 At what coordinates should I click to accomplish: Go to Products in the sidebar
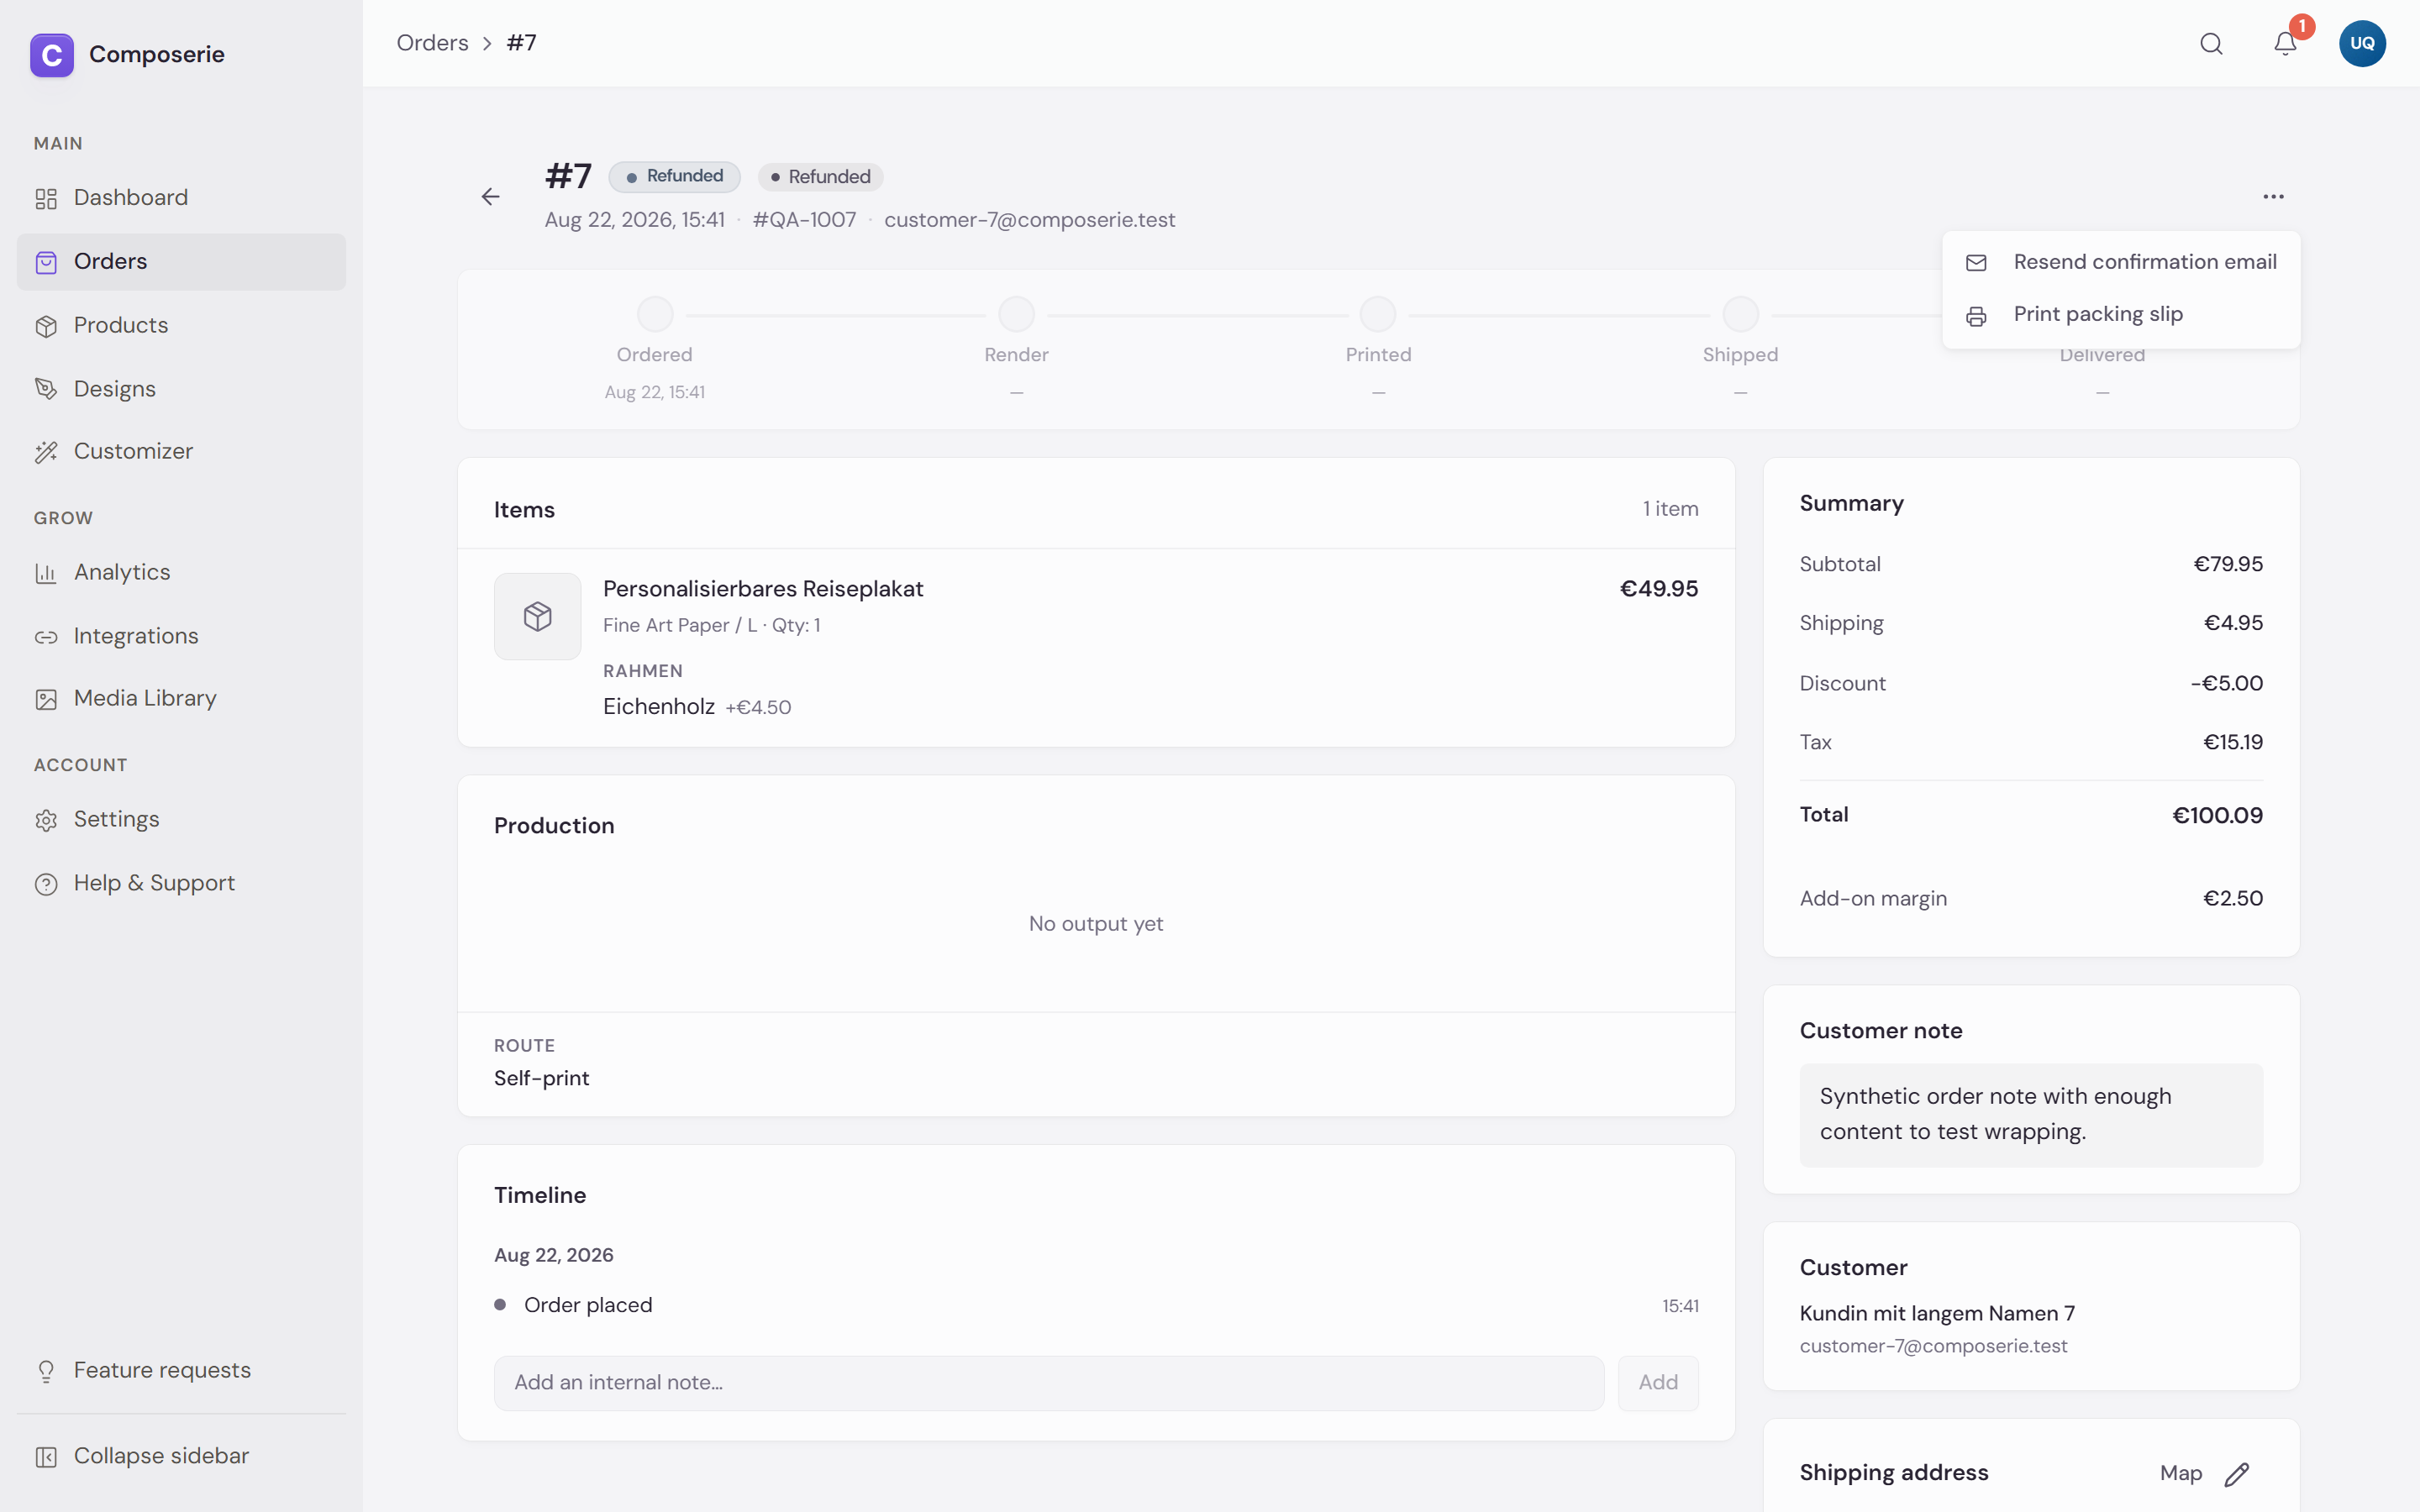tap(181, 325)
